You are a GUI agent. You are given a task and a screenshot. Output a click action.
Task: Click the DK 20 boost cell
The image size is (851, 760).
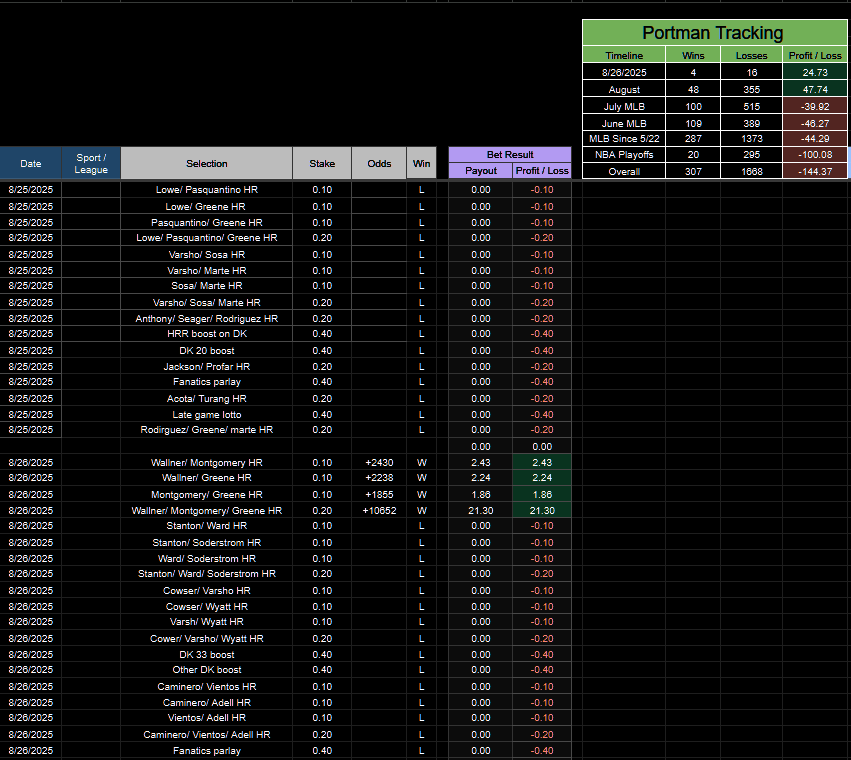207,351
